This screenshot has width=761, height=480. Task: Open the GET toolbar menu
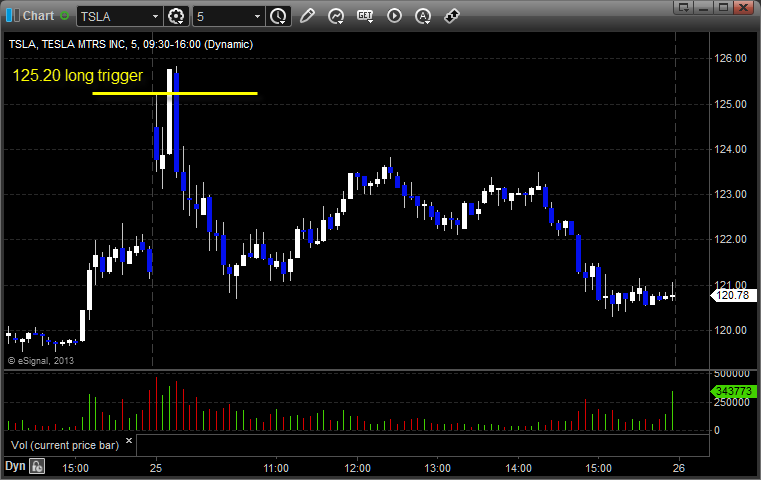click(x=365, y=16)
